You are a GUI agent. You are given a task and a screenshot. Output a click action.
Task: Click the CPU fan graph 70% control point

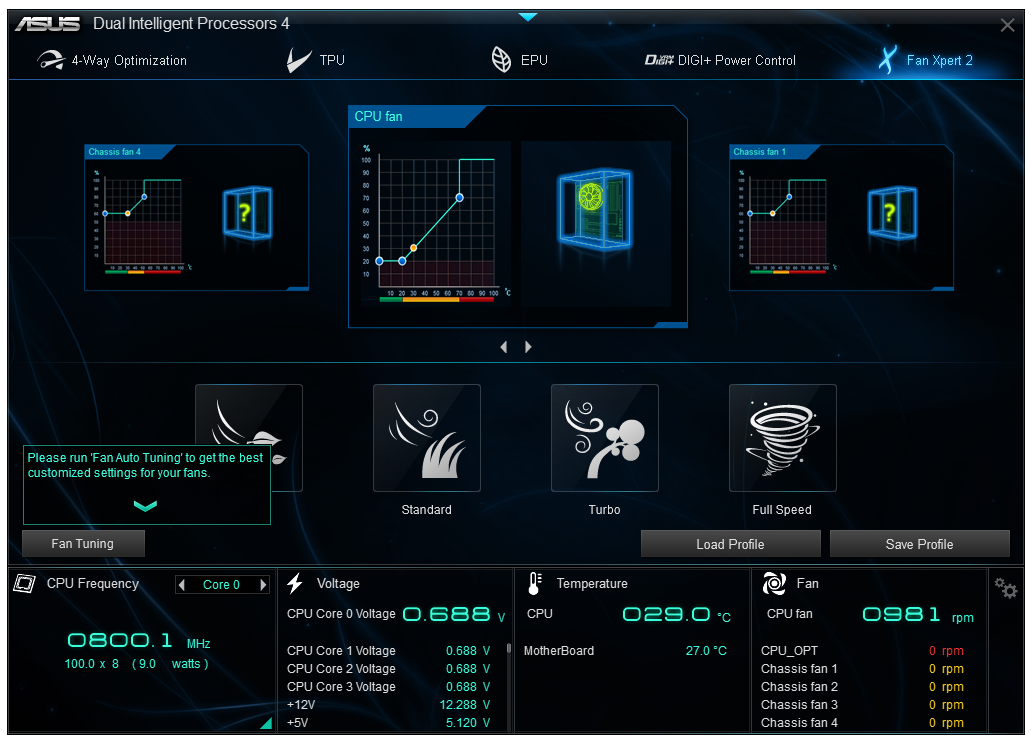460,197
